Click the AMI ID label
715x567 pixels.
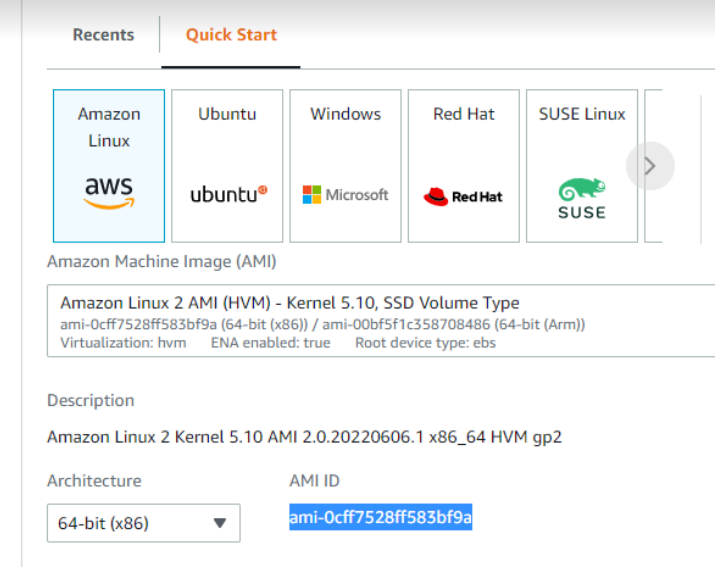[x=315, y=480]
